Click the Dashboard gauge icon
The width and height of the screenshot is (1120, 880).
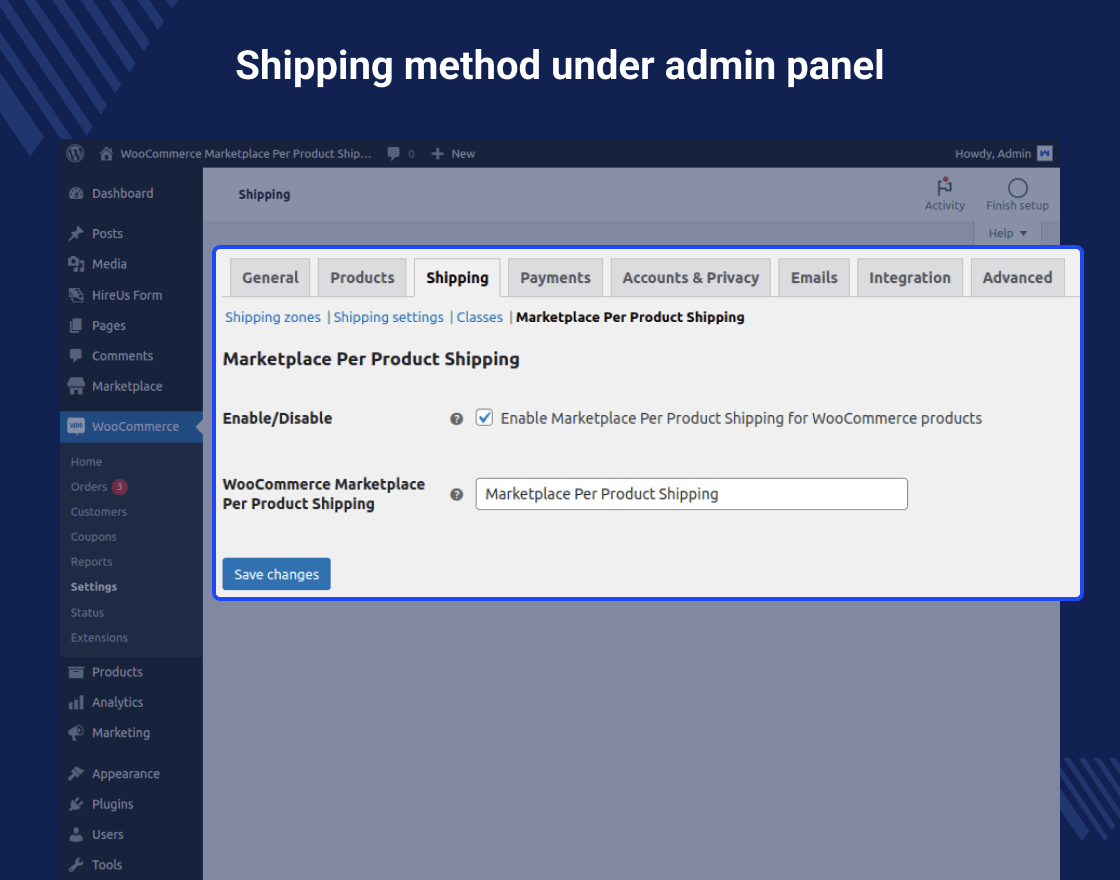(x=76, y=194)
